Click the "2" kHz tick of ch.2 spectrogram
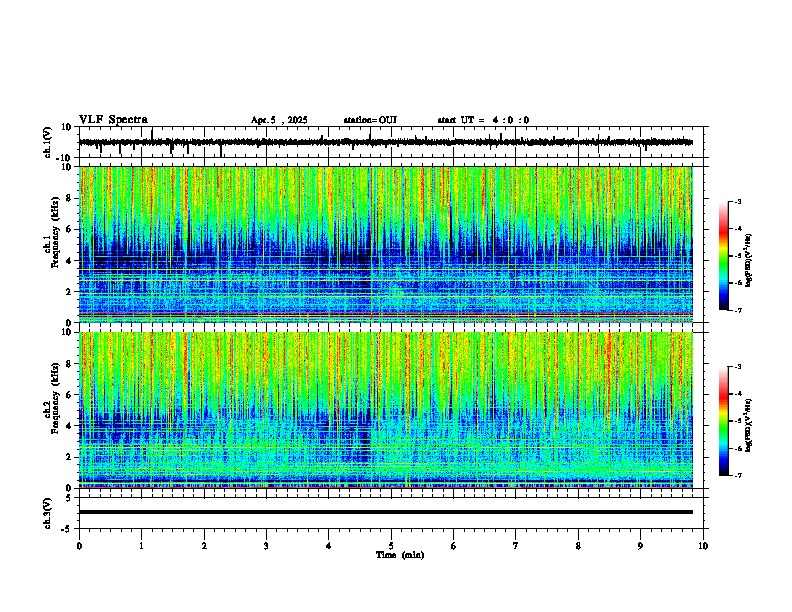792x612 pixels. tap(70, 457)
